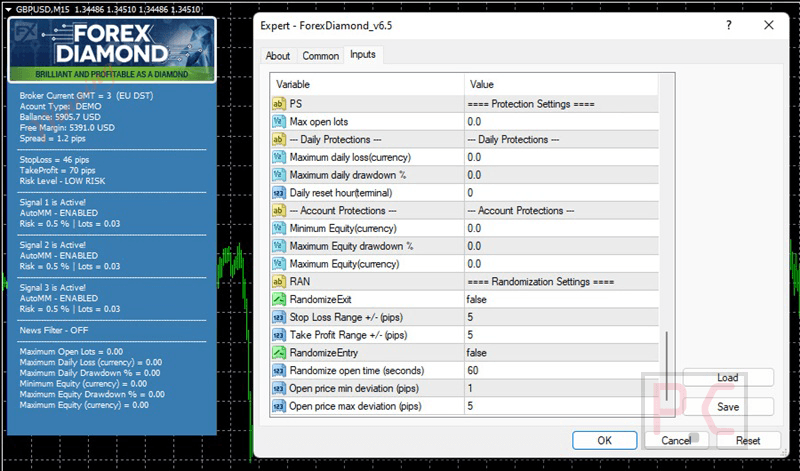Screen dimensions: 800x471
Task: Click the icon beside Randomize open time
Action: 279,370
